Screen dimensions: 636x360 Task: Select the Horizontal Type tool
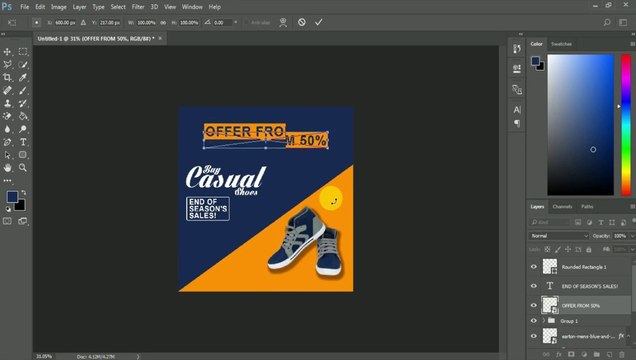click(23, 142)
